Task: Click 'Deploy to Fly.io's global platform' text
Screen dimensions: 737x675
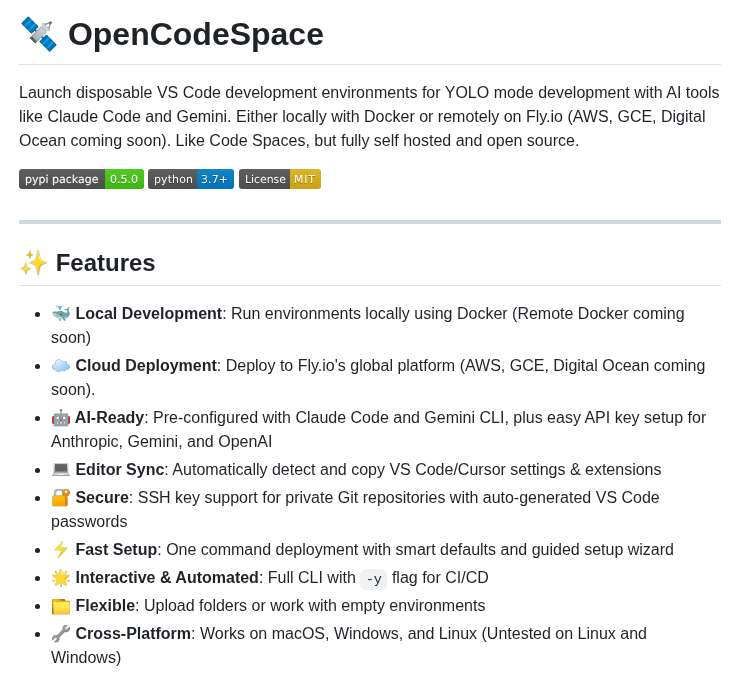Action: click(x=340, y=365)
